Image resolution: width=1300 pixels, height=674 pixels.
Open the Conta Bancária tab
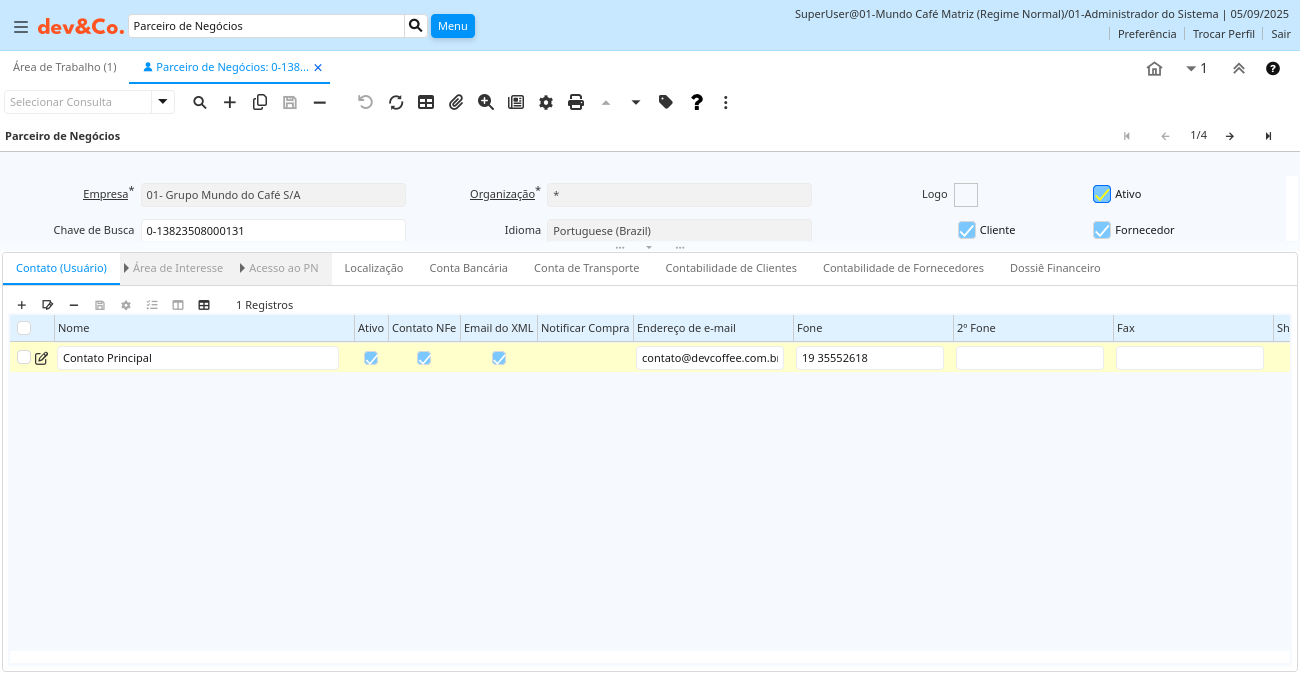click(468, 268)
